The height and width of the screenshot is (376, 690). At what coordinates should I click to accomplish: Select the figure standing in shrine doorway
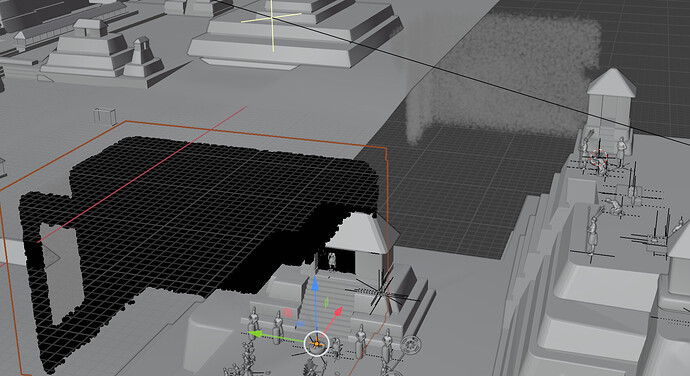[331, 260]
